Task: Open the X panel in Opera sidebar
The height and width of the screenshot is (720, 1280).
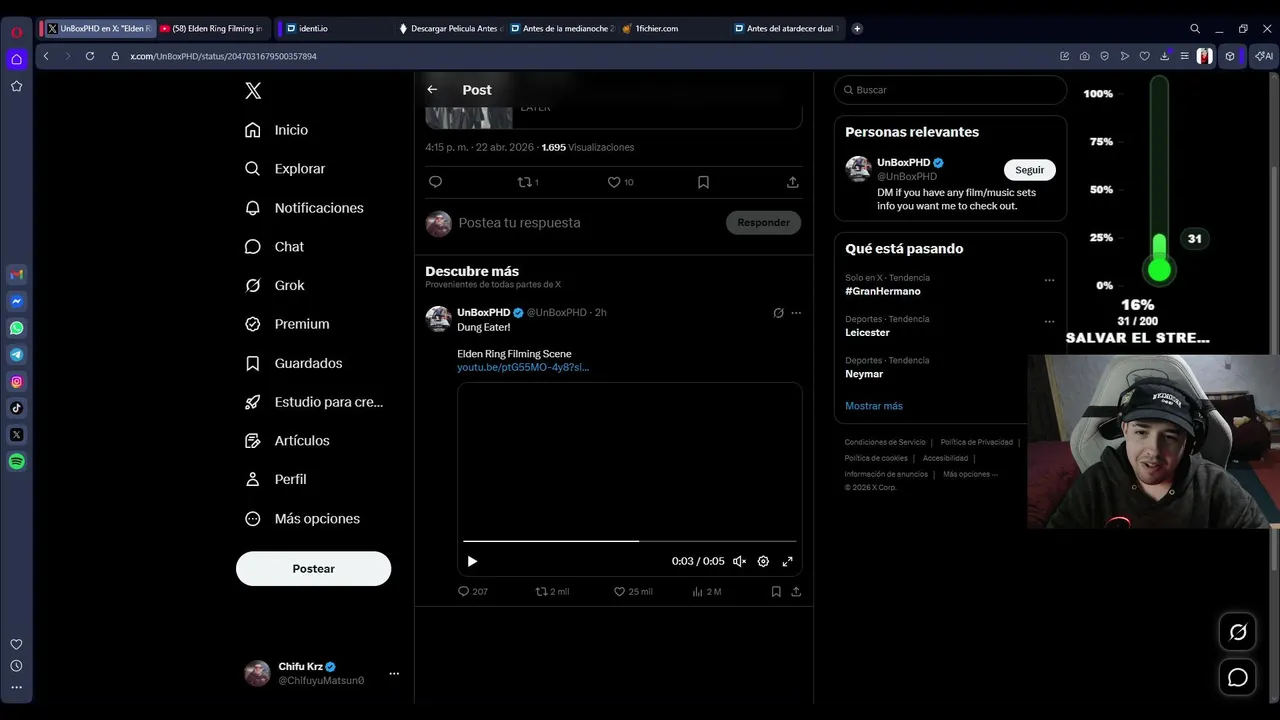Action: click(x=16, y=435)
